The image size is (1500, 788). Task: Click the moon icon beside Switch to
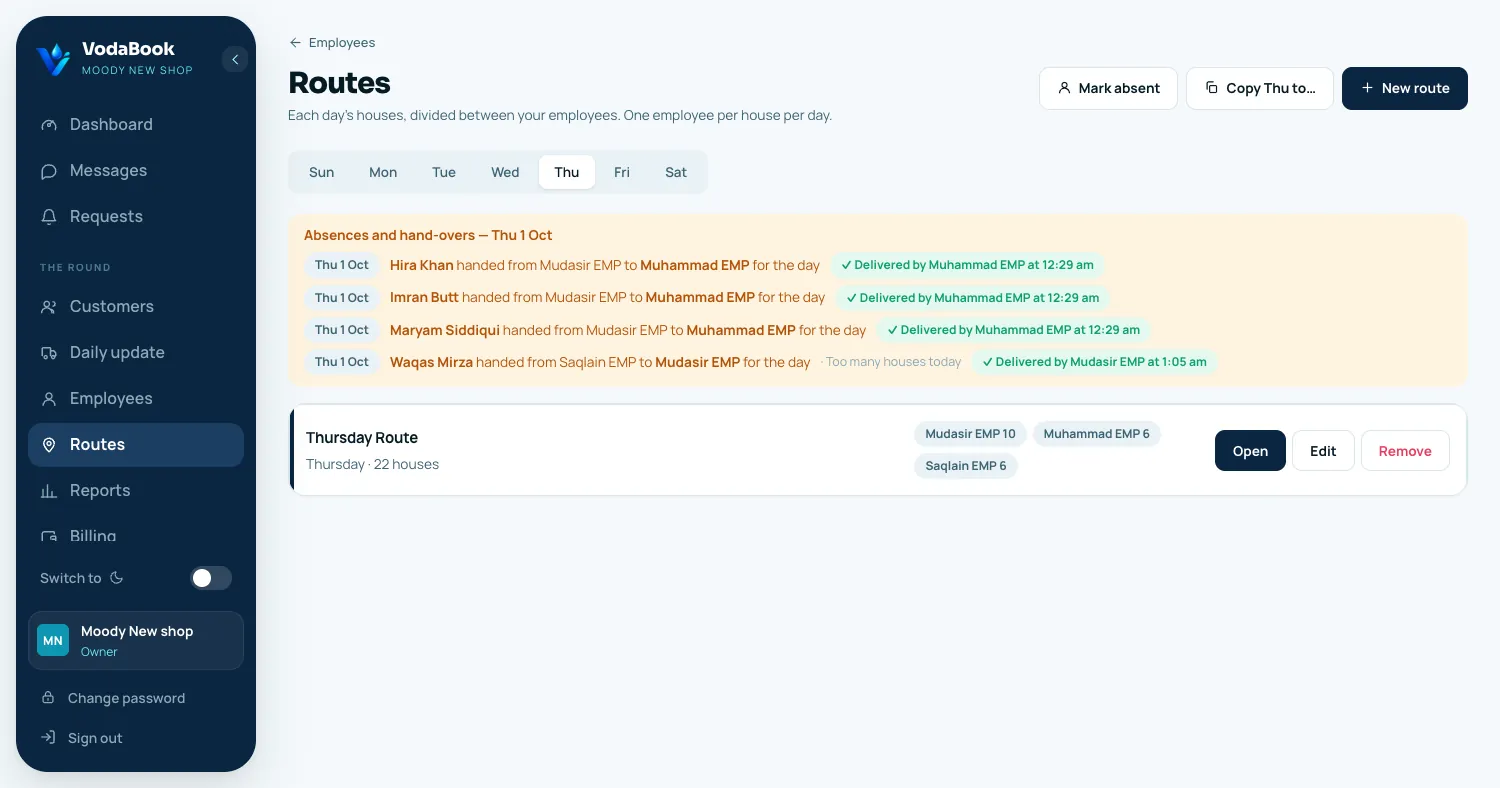(x=116, y=578)
